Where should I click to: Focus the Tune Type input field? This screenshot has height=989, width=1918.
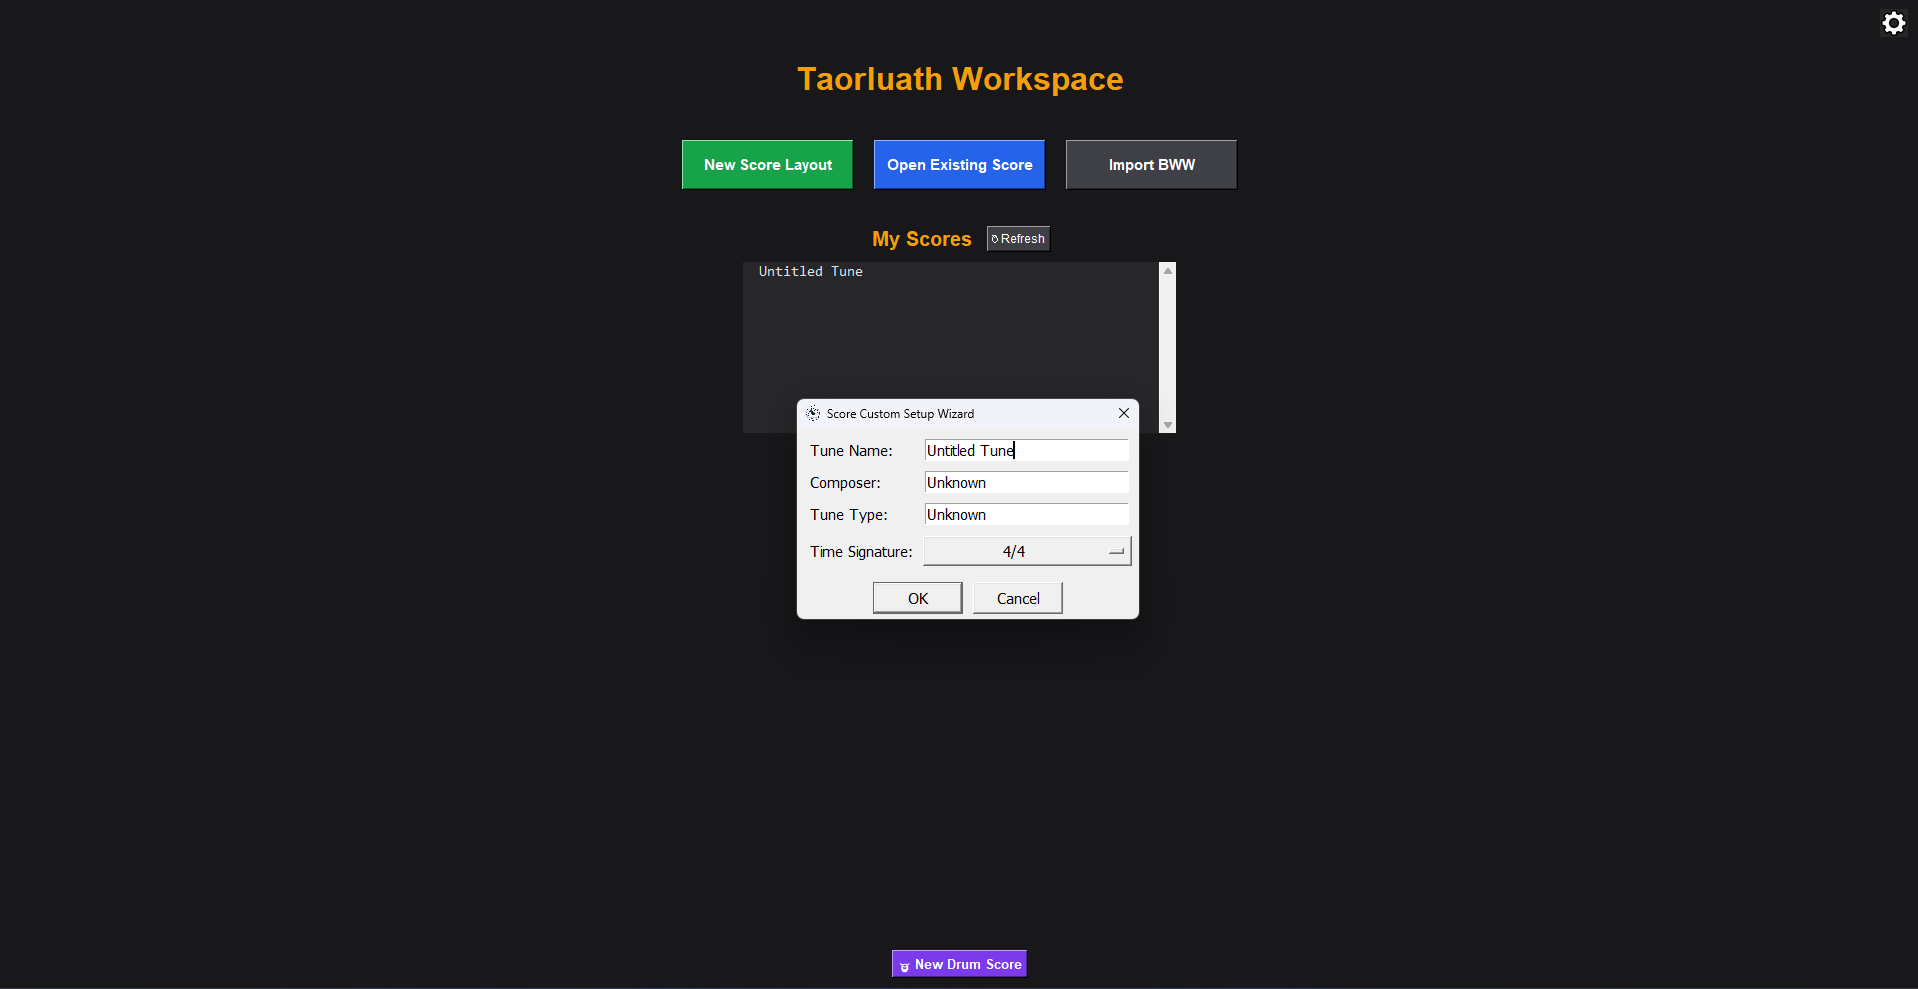1027,515
